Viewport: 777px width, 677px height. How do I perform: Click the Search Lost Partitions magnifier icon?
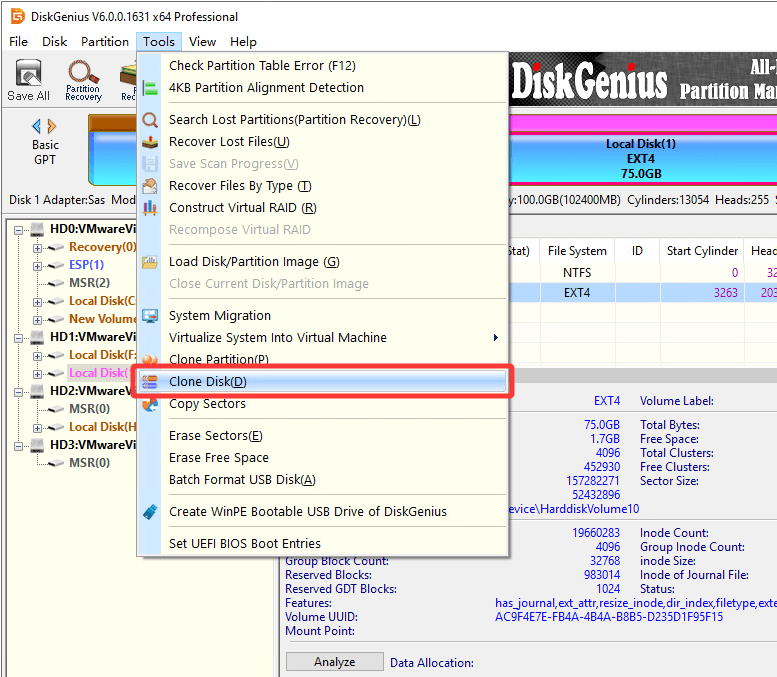coord(150,120)
